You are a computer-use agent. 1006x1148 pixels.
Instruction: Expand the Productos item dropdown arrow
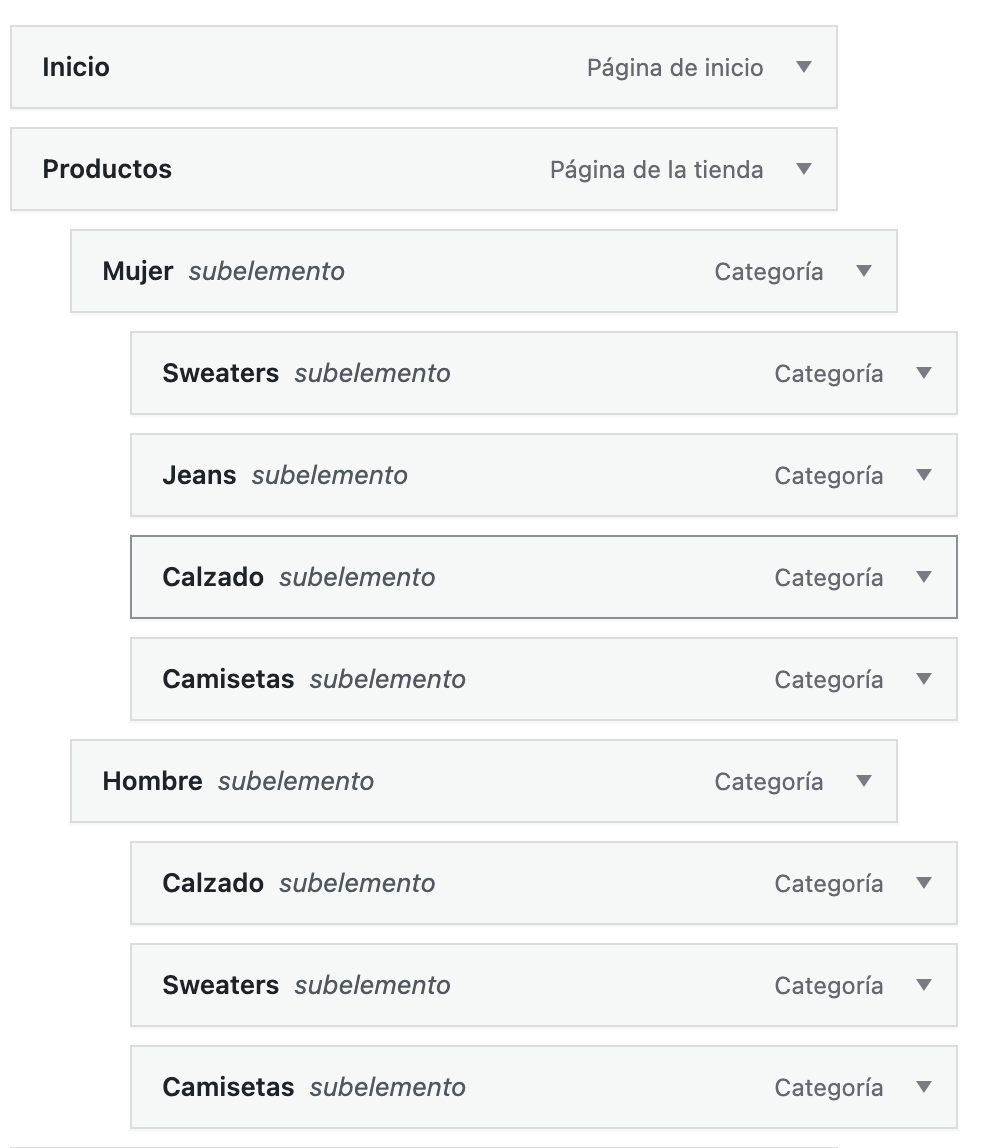(804, 169)
